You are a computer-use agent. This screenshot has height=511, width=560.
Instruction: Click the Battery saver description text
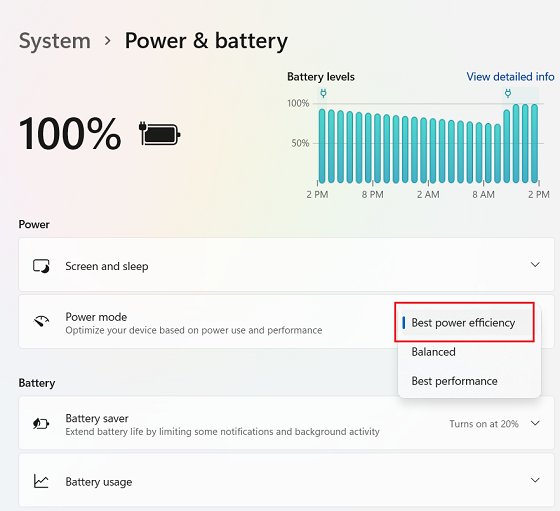[222, 432]
